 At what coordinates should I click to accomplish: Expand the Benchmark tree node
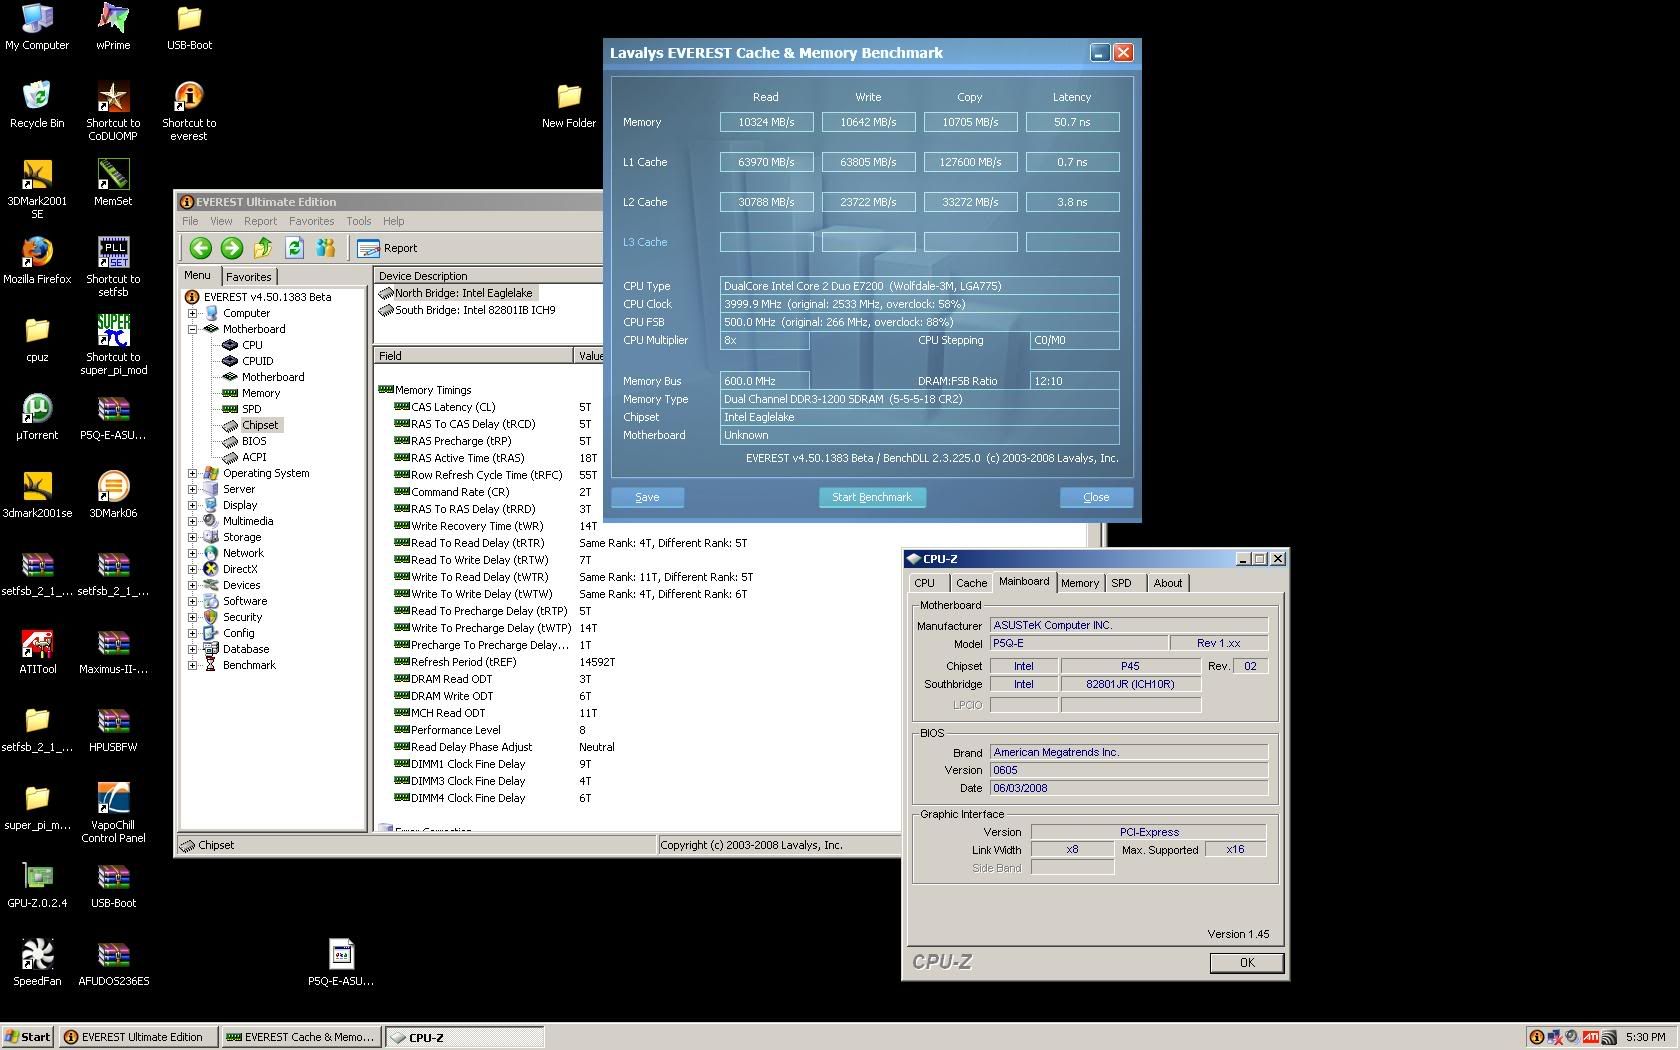[193, 665]
